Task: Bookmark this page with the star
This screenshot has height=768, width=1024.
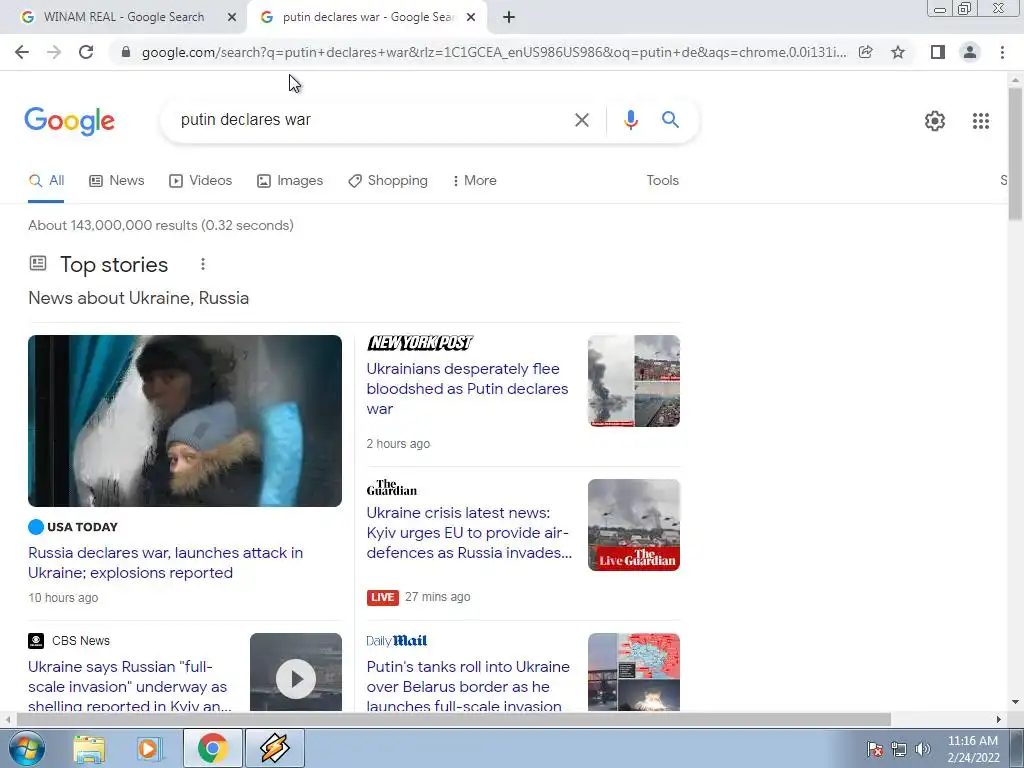Action: coord(898,52)
